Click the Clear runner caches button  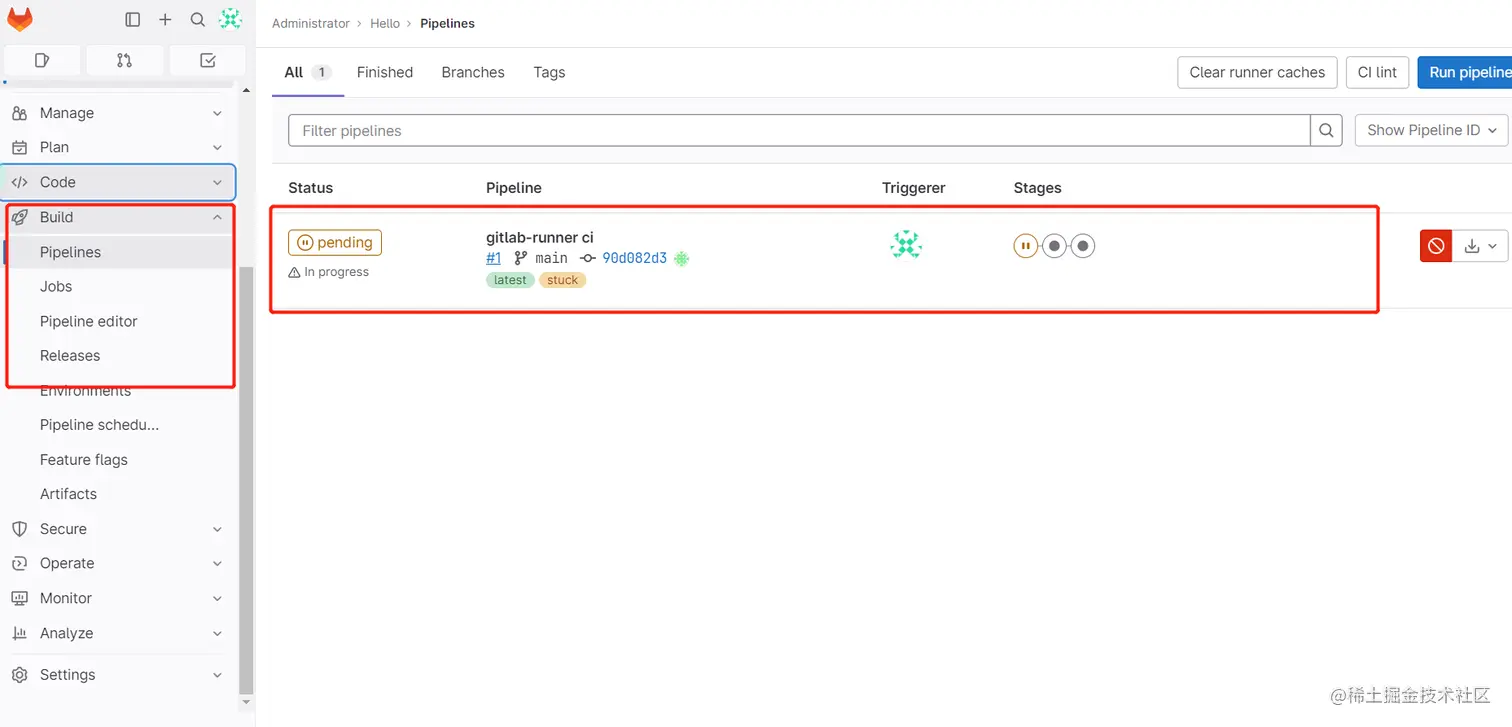coord(1257,72)
